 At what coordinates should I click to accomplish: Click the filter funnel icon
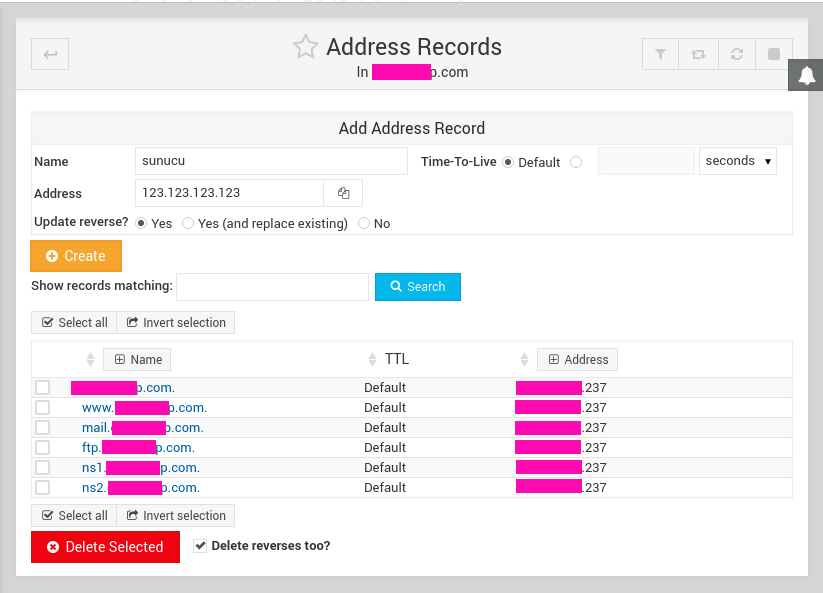tap(660, 55)
